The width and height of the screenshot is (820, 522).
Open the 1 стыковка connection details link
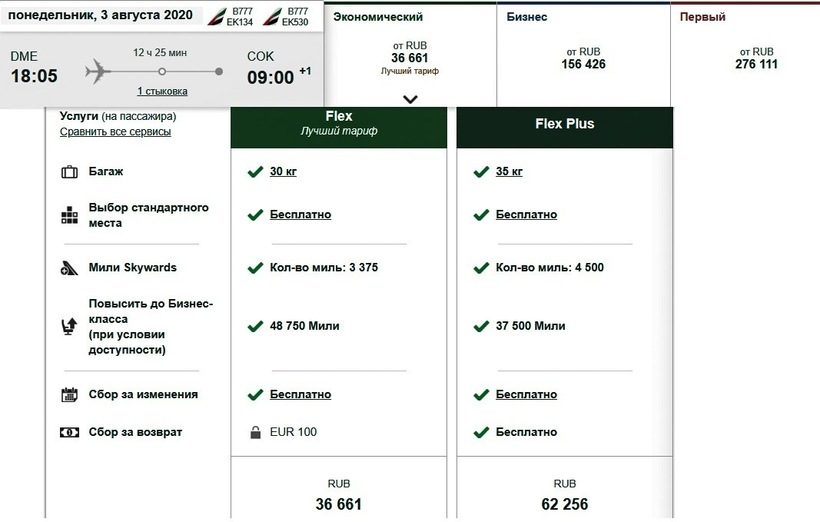click(162, 92)
